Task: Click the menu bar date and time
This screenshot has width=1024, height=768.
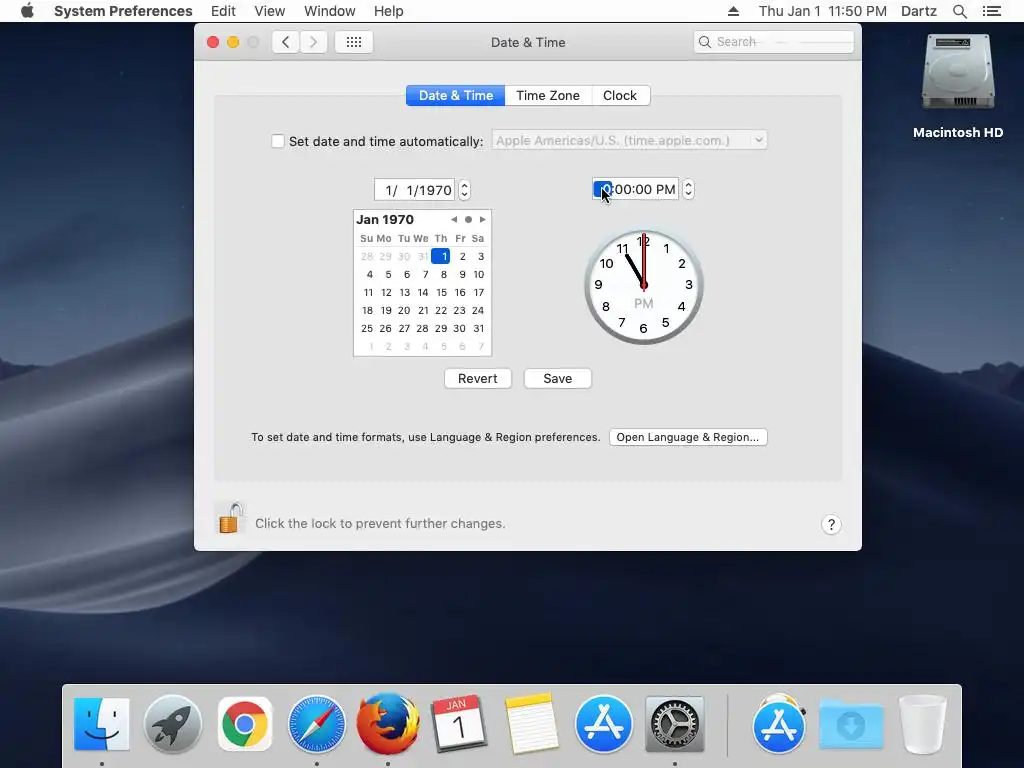Action: (822, 11)
